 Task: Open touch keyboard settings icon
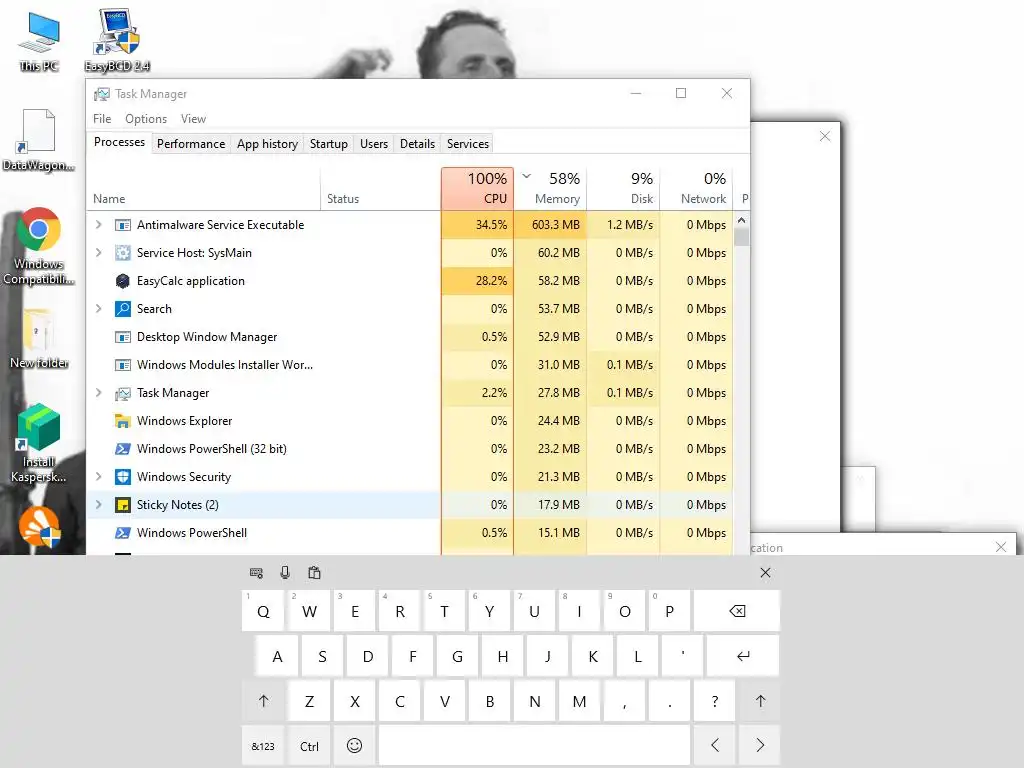256,573
